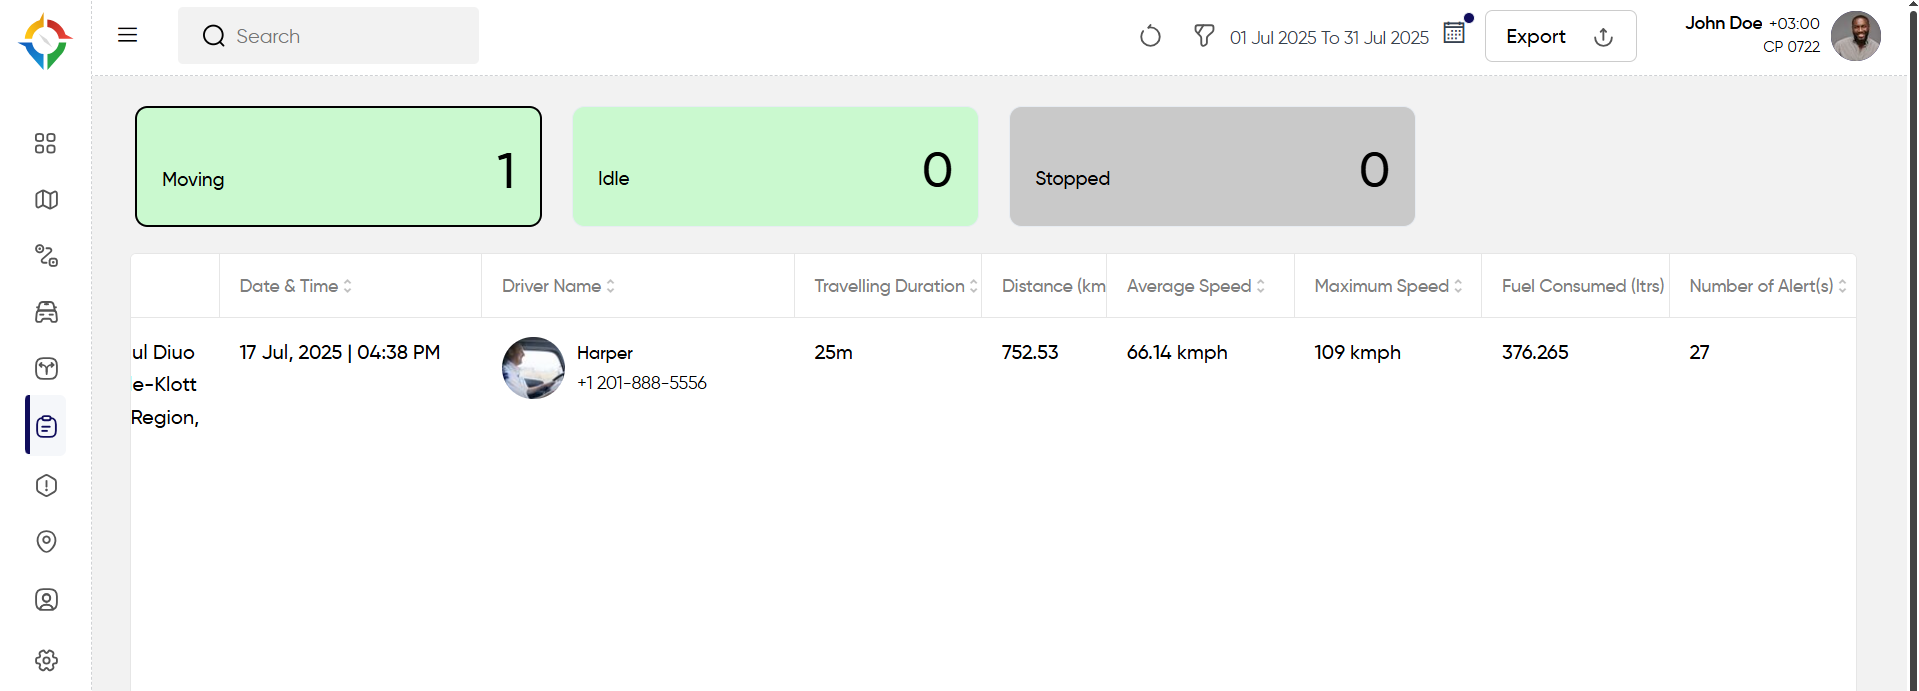
Task: Click the date range text
Action: (1329, 37)
